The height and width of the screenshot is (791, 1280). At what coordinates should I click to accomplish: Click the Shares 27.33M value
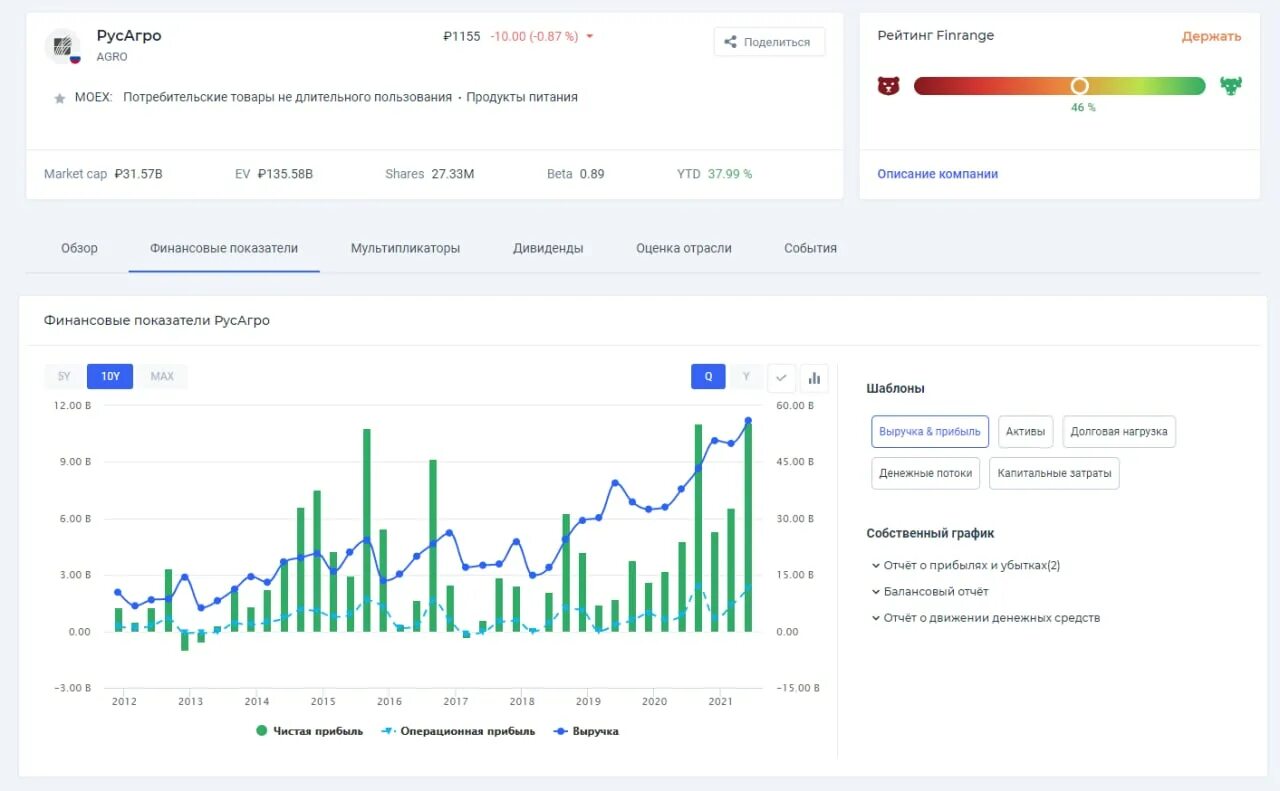[x=453, y=174]
